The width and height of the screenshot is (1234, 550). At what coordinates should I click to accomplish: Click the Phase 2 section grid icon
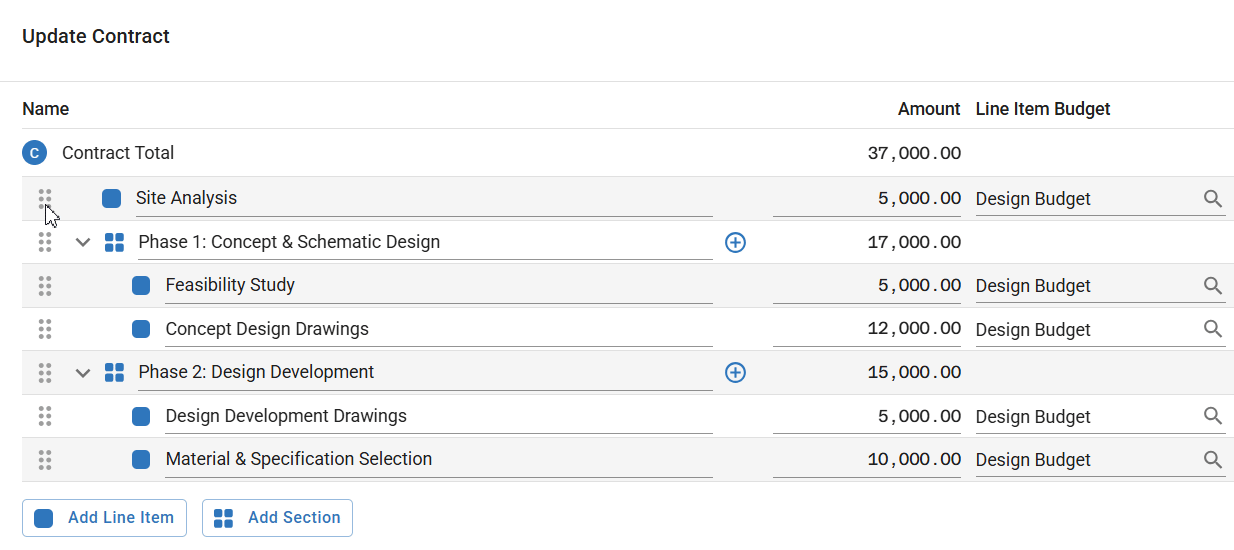pyautogui.click(x=115, y=373)
